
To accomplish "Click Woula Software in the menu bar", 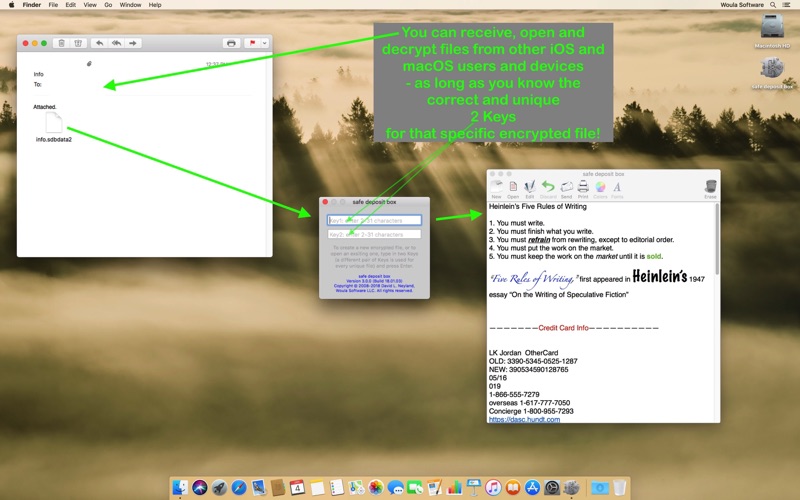I will pyautogui.click(x=742, y=5).
